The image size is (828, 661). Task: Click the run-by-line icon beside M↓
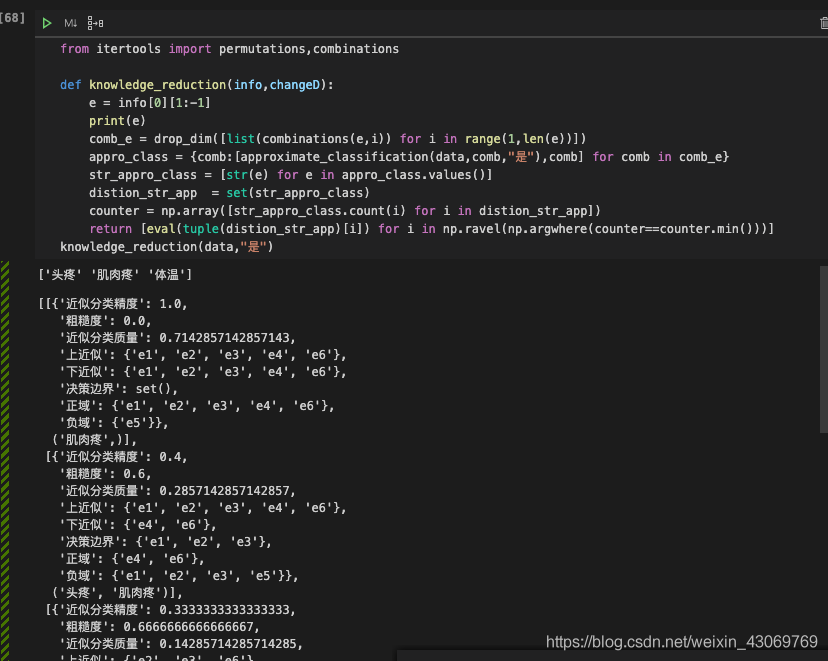pyautogui.click(x=95, y=23)
